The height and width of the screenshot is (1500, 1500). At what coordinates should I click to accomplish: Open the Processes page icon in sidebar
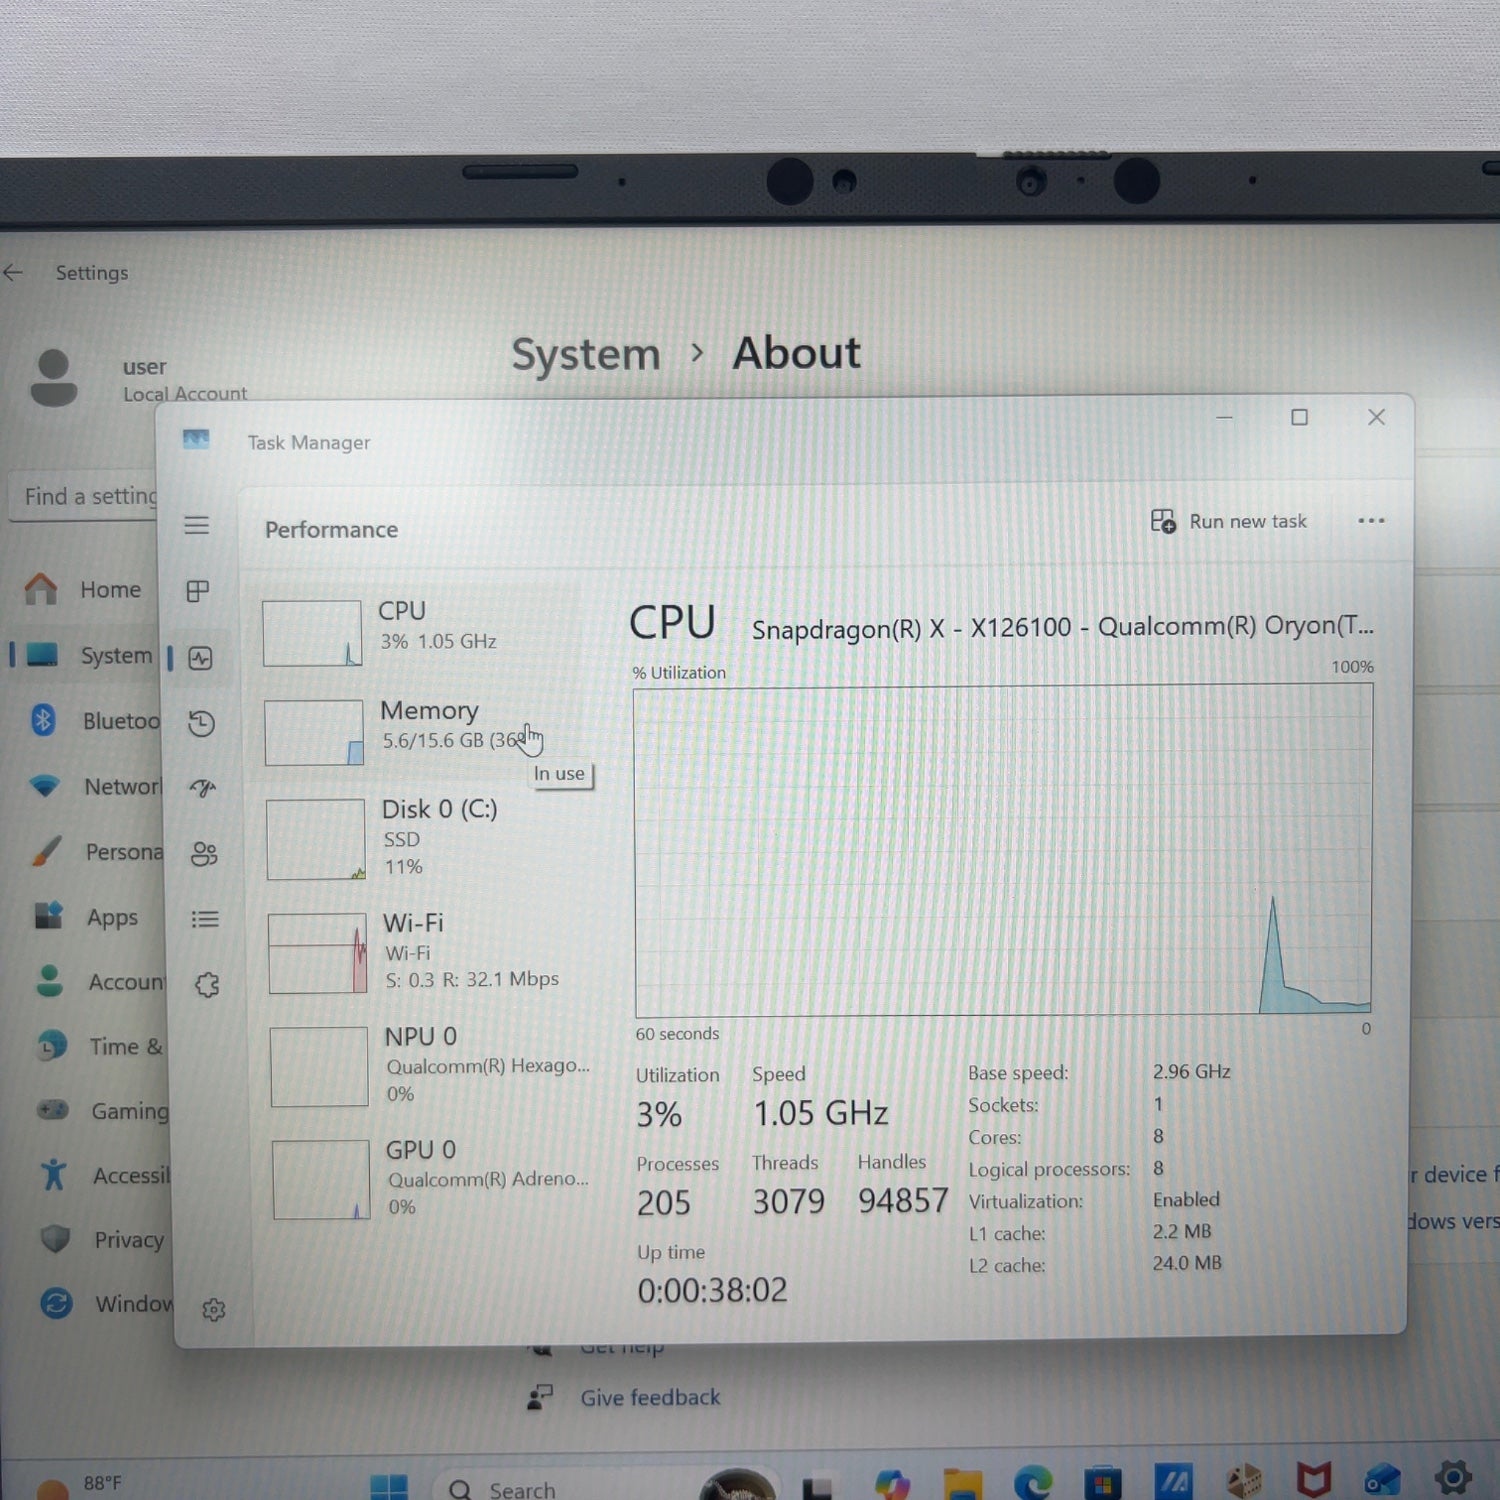coord(198,591)
